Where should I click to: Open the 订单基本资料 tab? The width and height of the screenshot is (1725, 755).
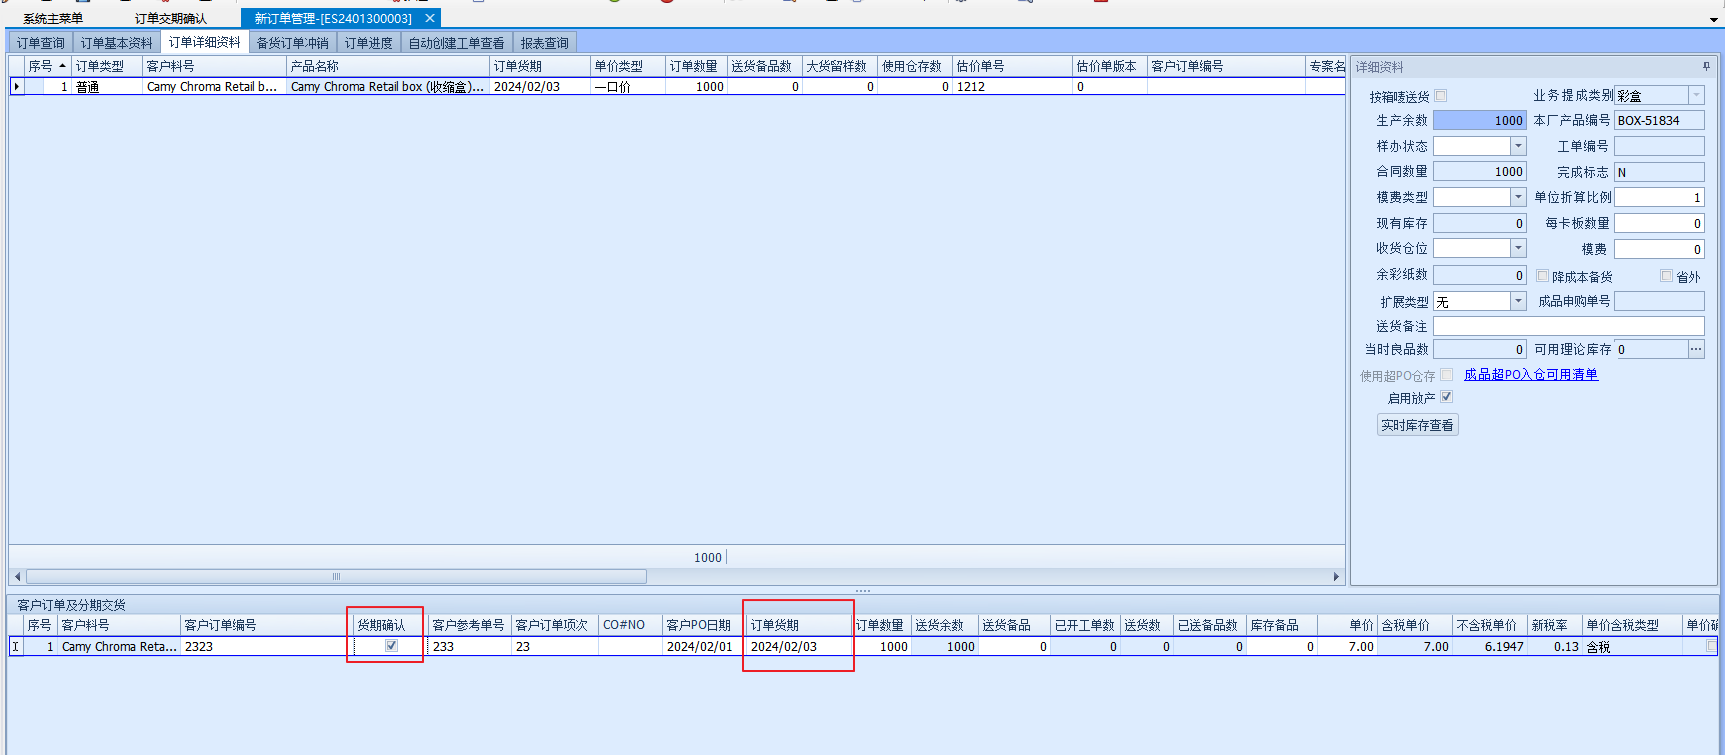(x=117, y=43)
